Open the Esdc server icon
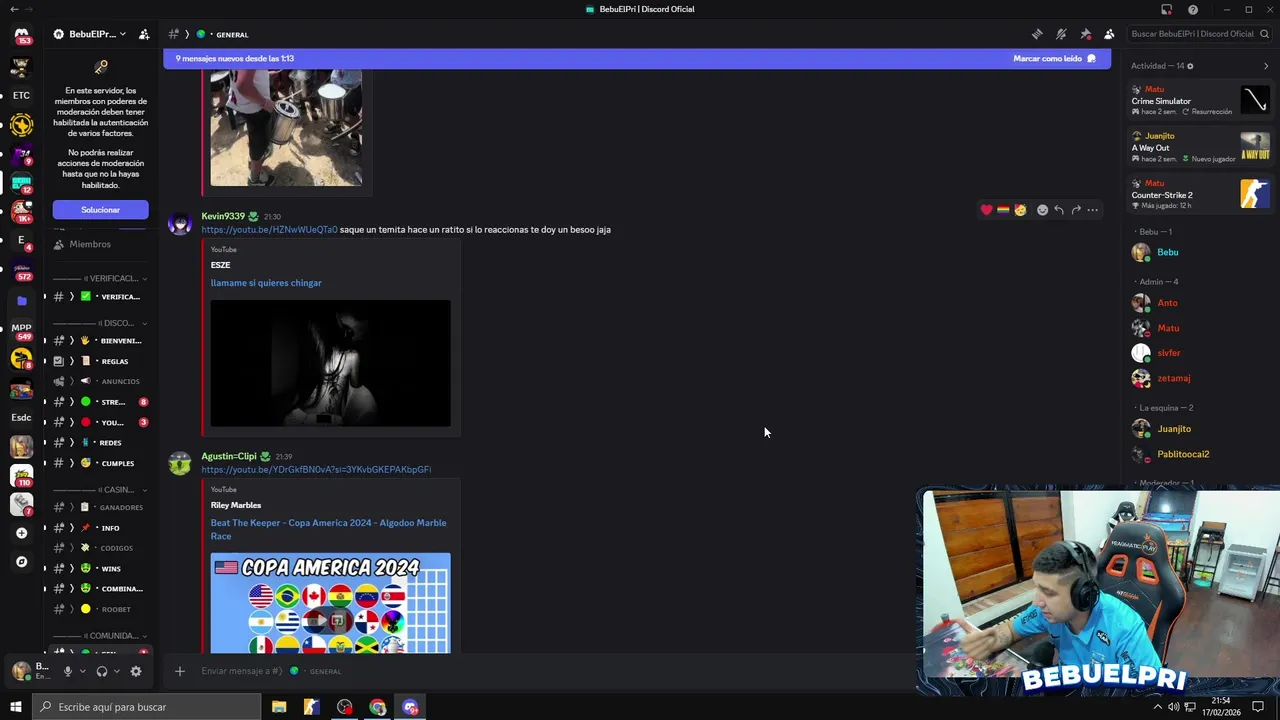Image resolution: width=1280 pixels, height=720 pixels. (x=21, y=417)
